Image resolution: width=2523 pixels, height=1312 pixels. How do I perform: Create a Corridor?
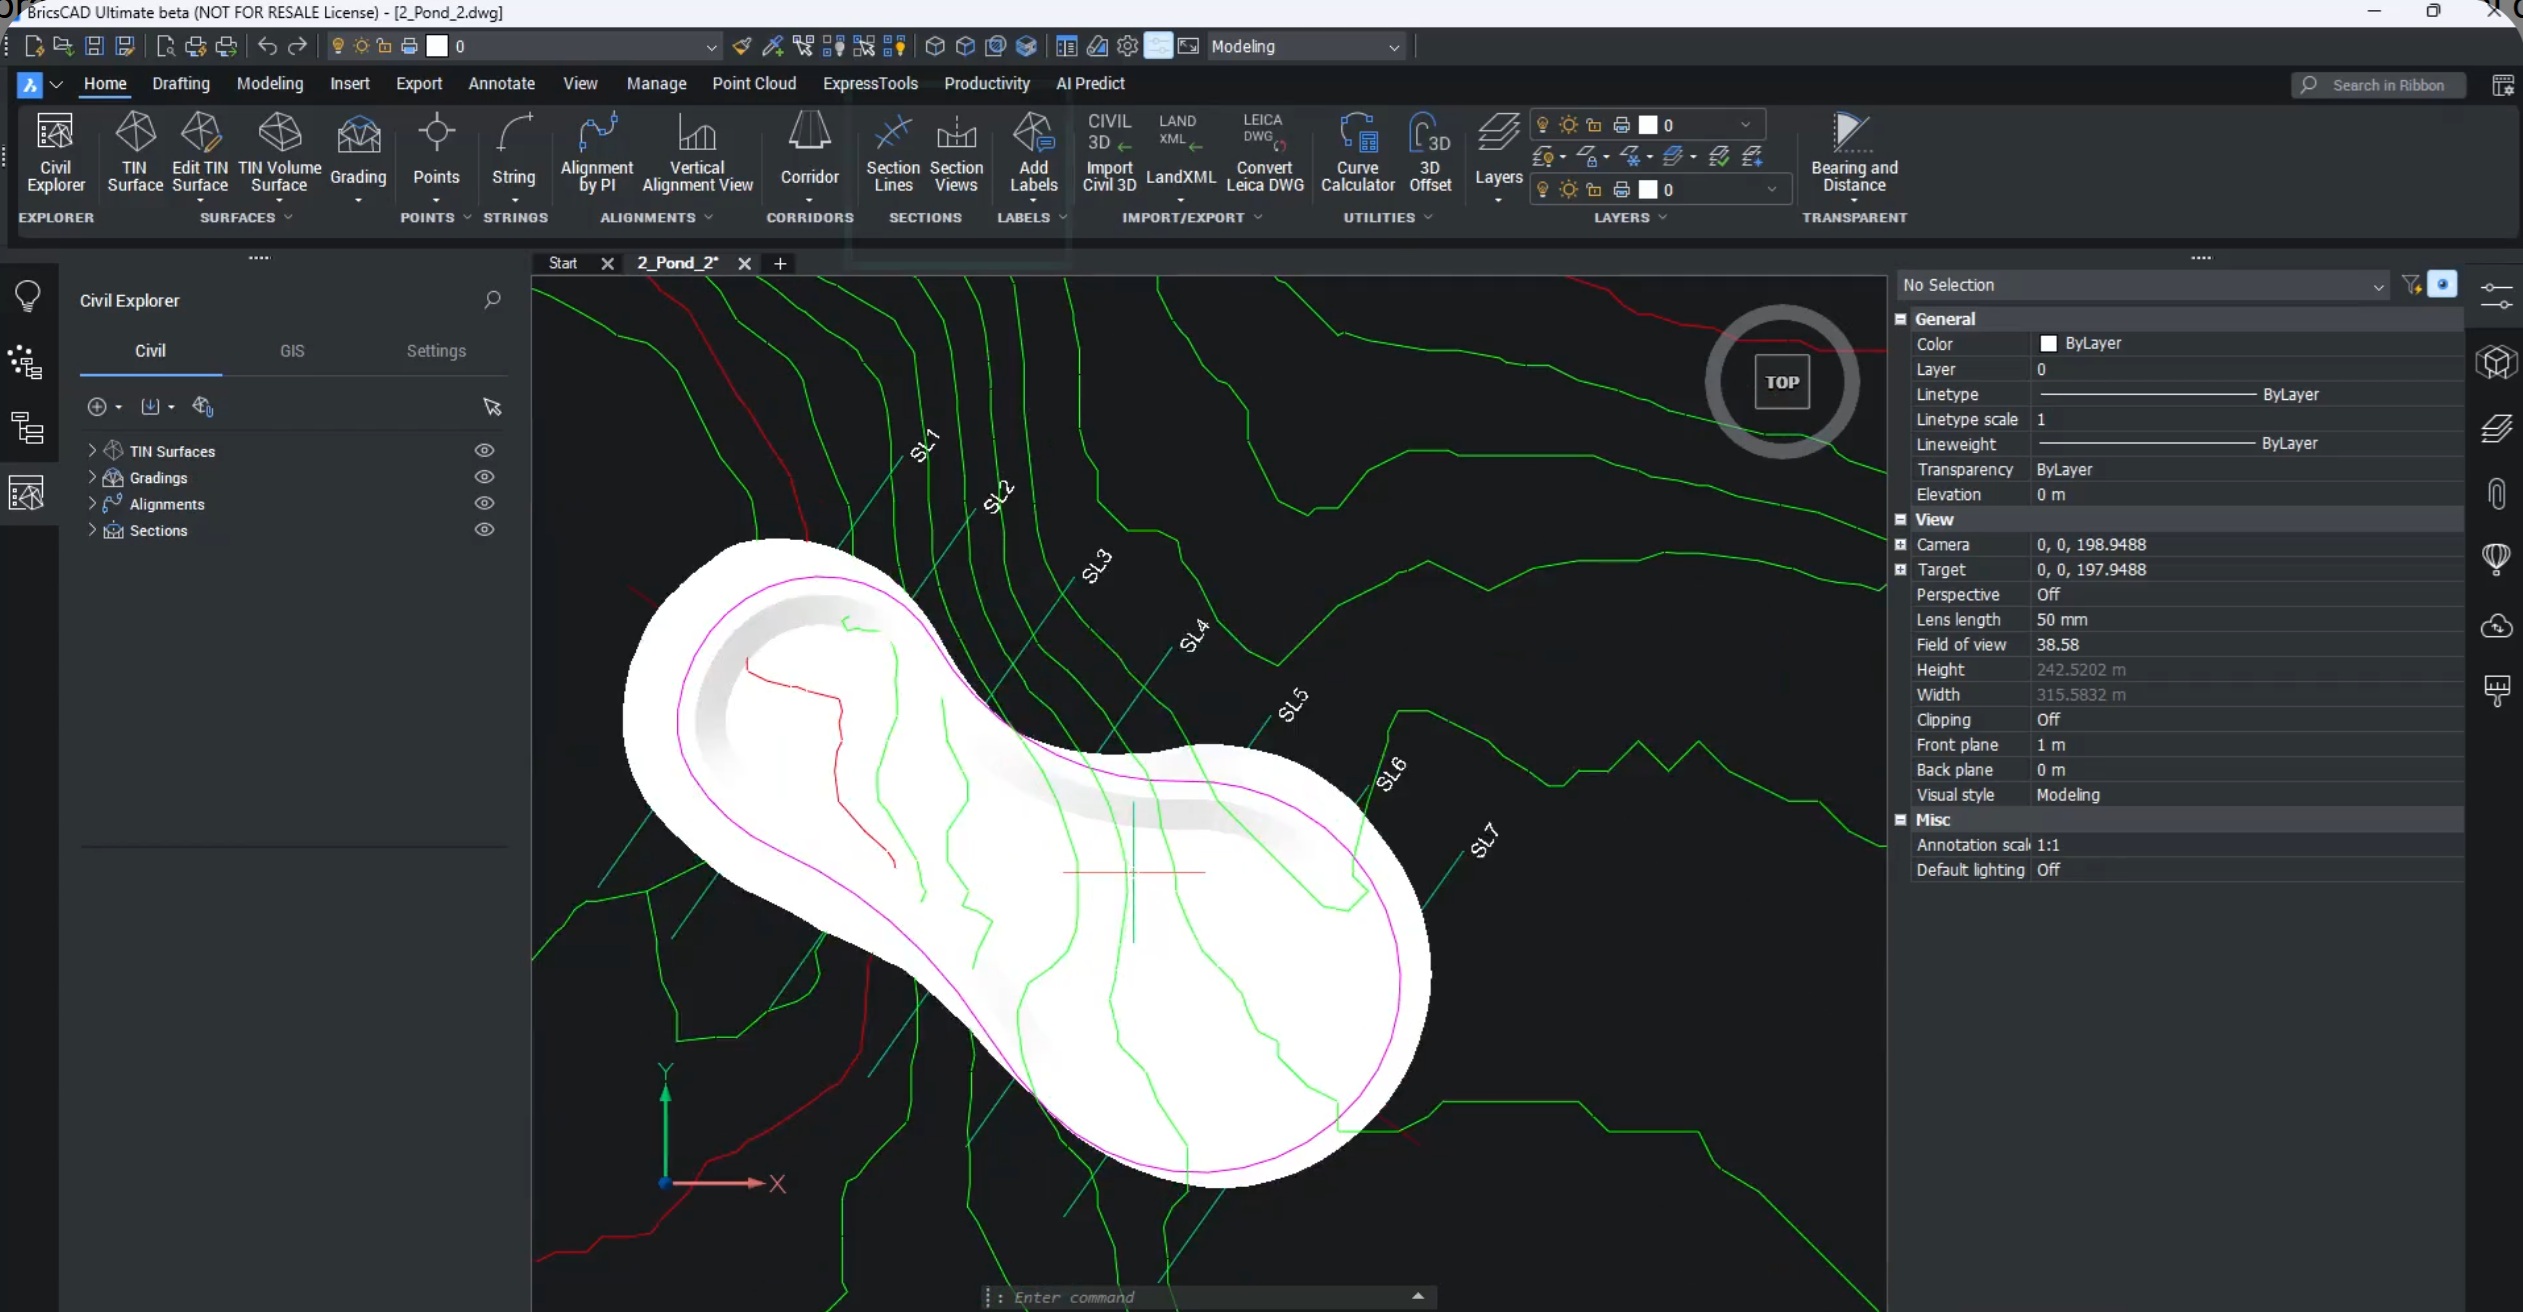click(808, 150)
